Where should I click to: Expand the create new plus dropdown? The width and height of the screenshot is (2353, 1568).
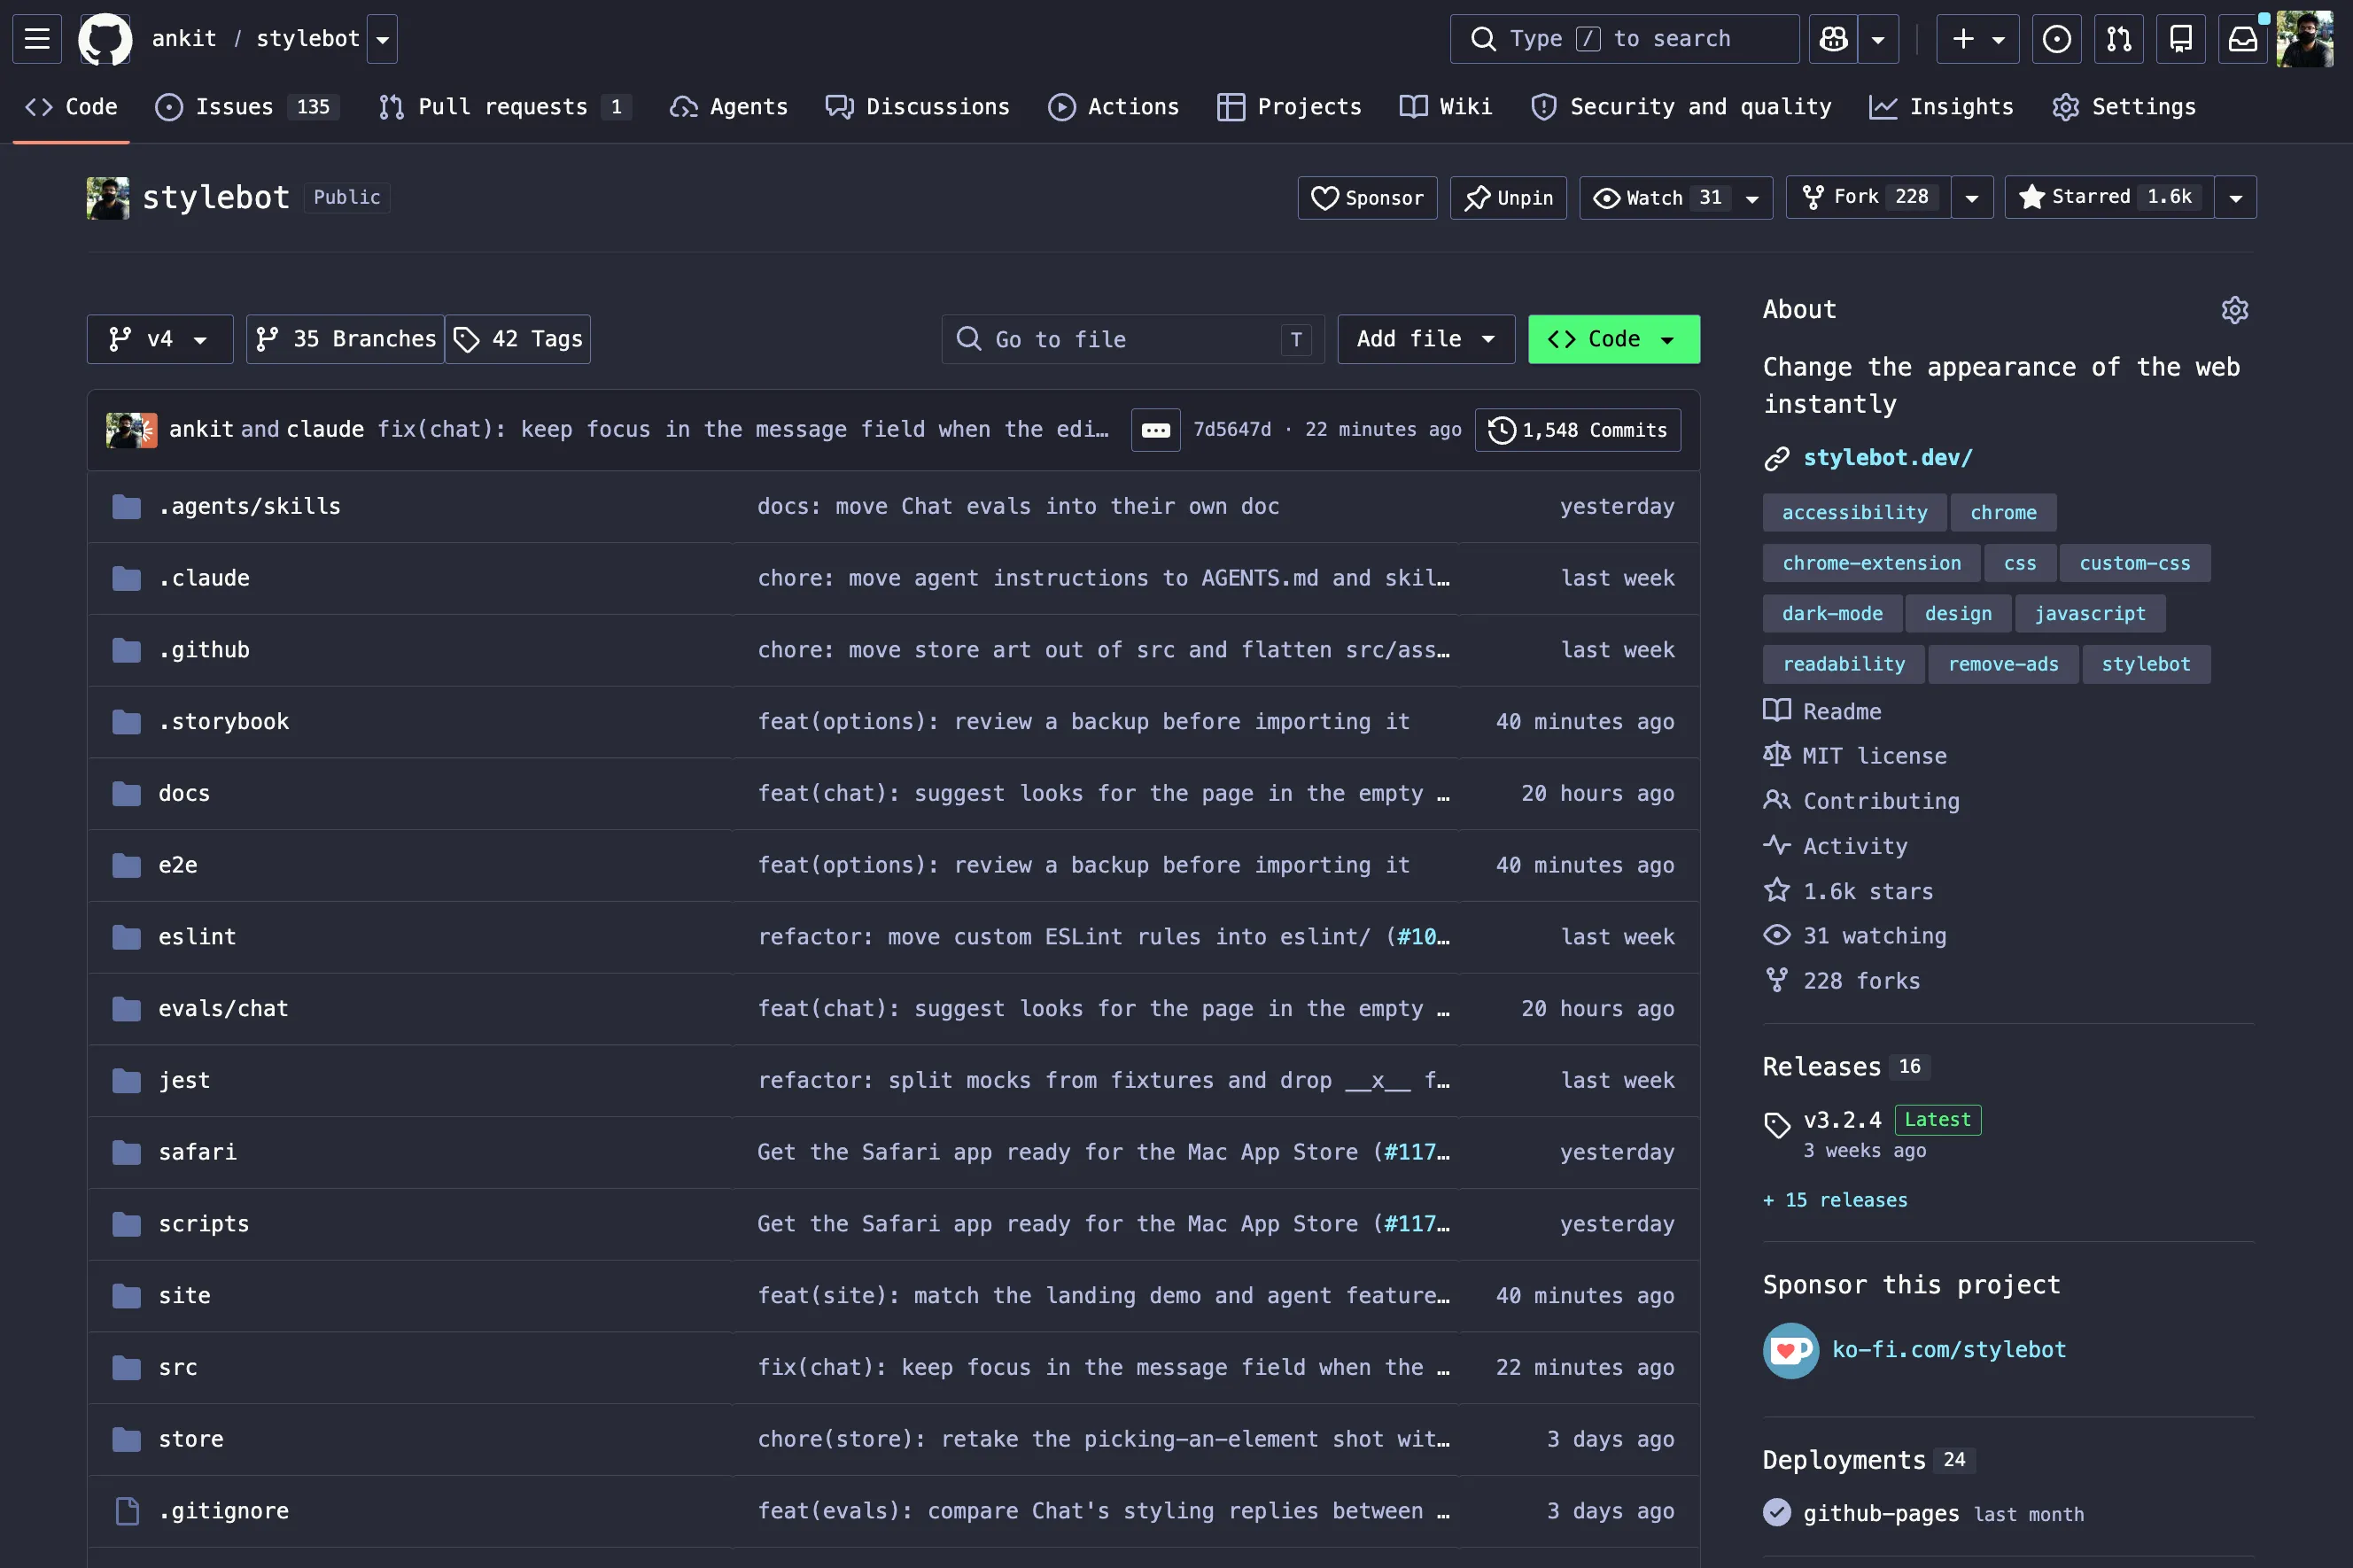1978,39
